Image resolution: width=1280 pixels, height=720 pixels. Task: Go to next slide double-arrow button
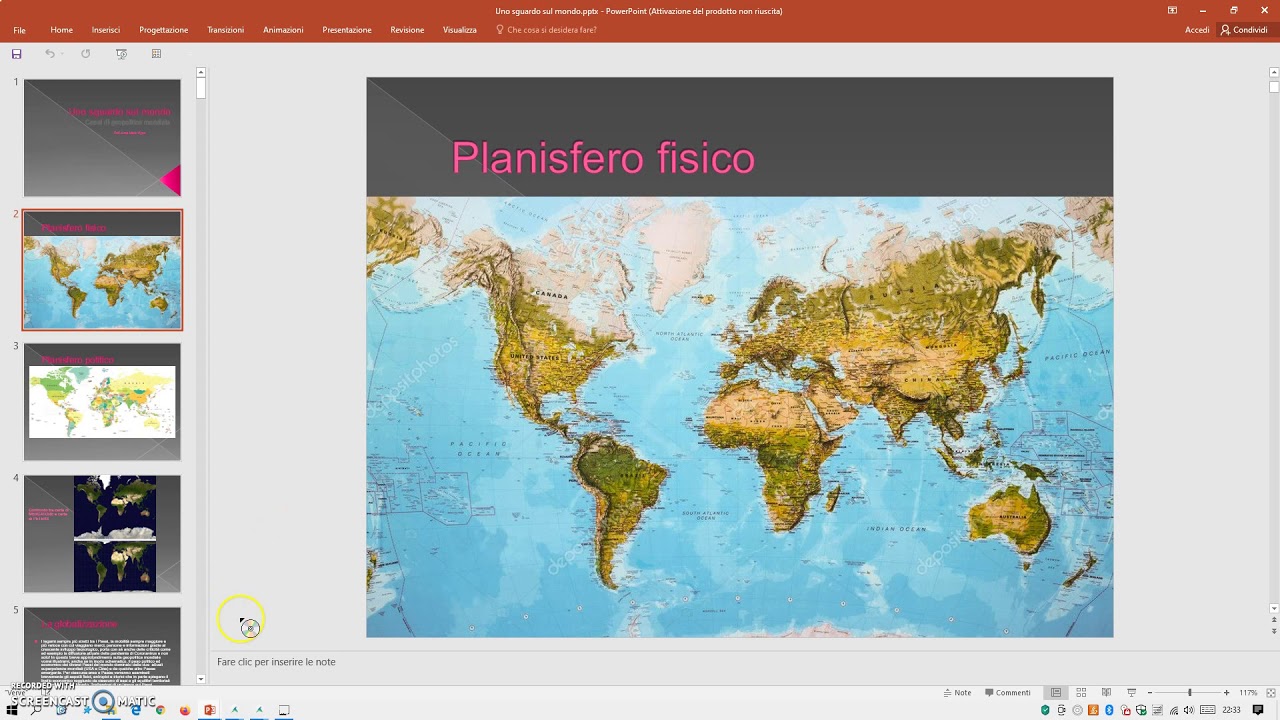click(1274, 631)
